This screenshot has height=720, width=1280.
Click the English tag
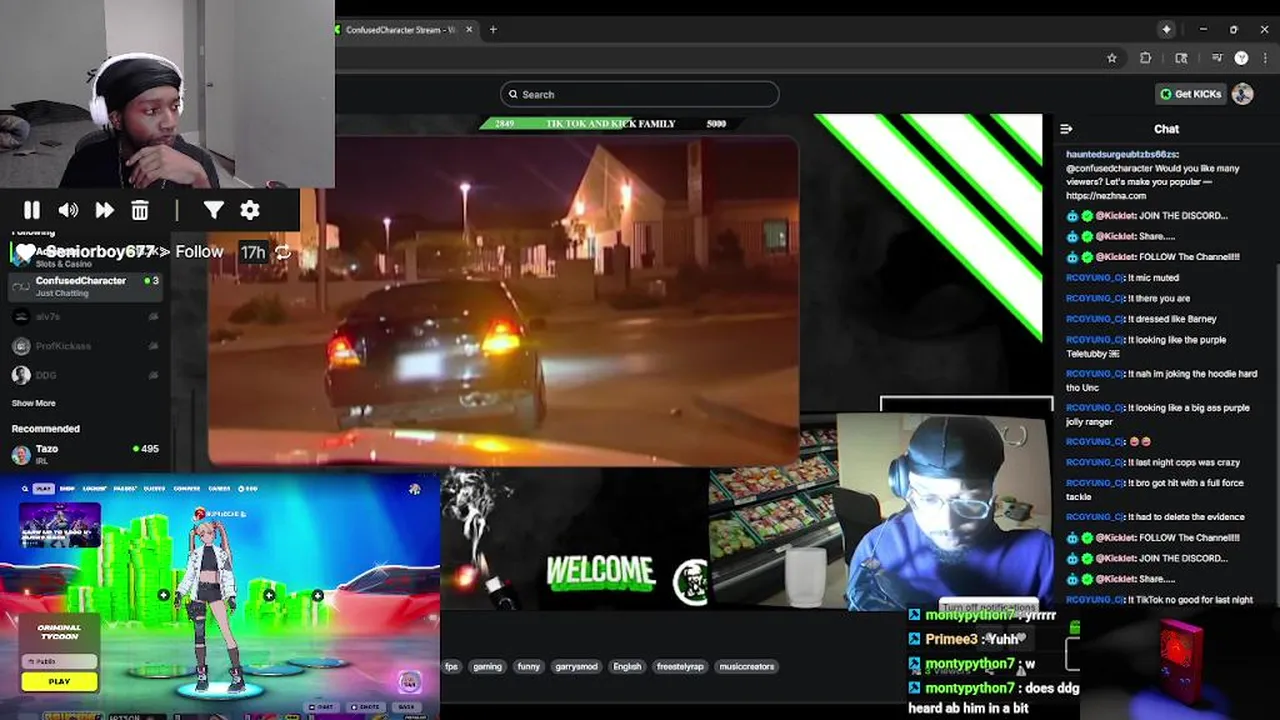[x=627, y=666]
